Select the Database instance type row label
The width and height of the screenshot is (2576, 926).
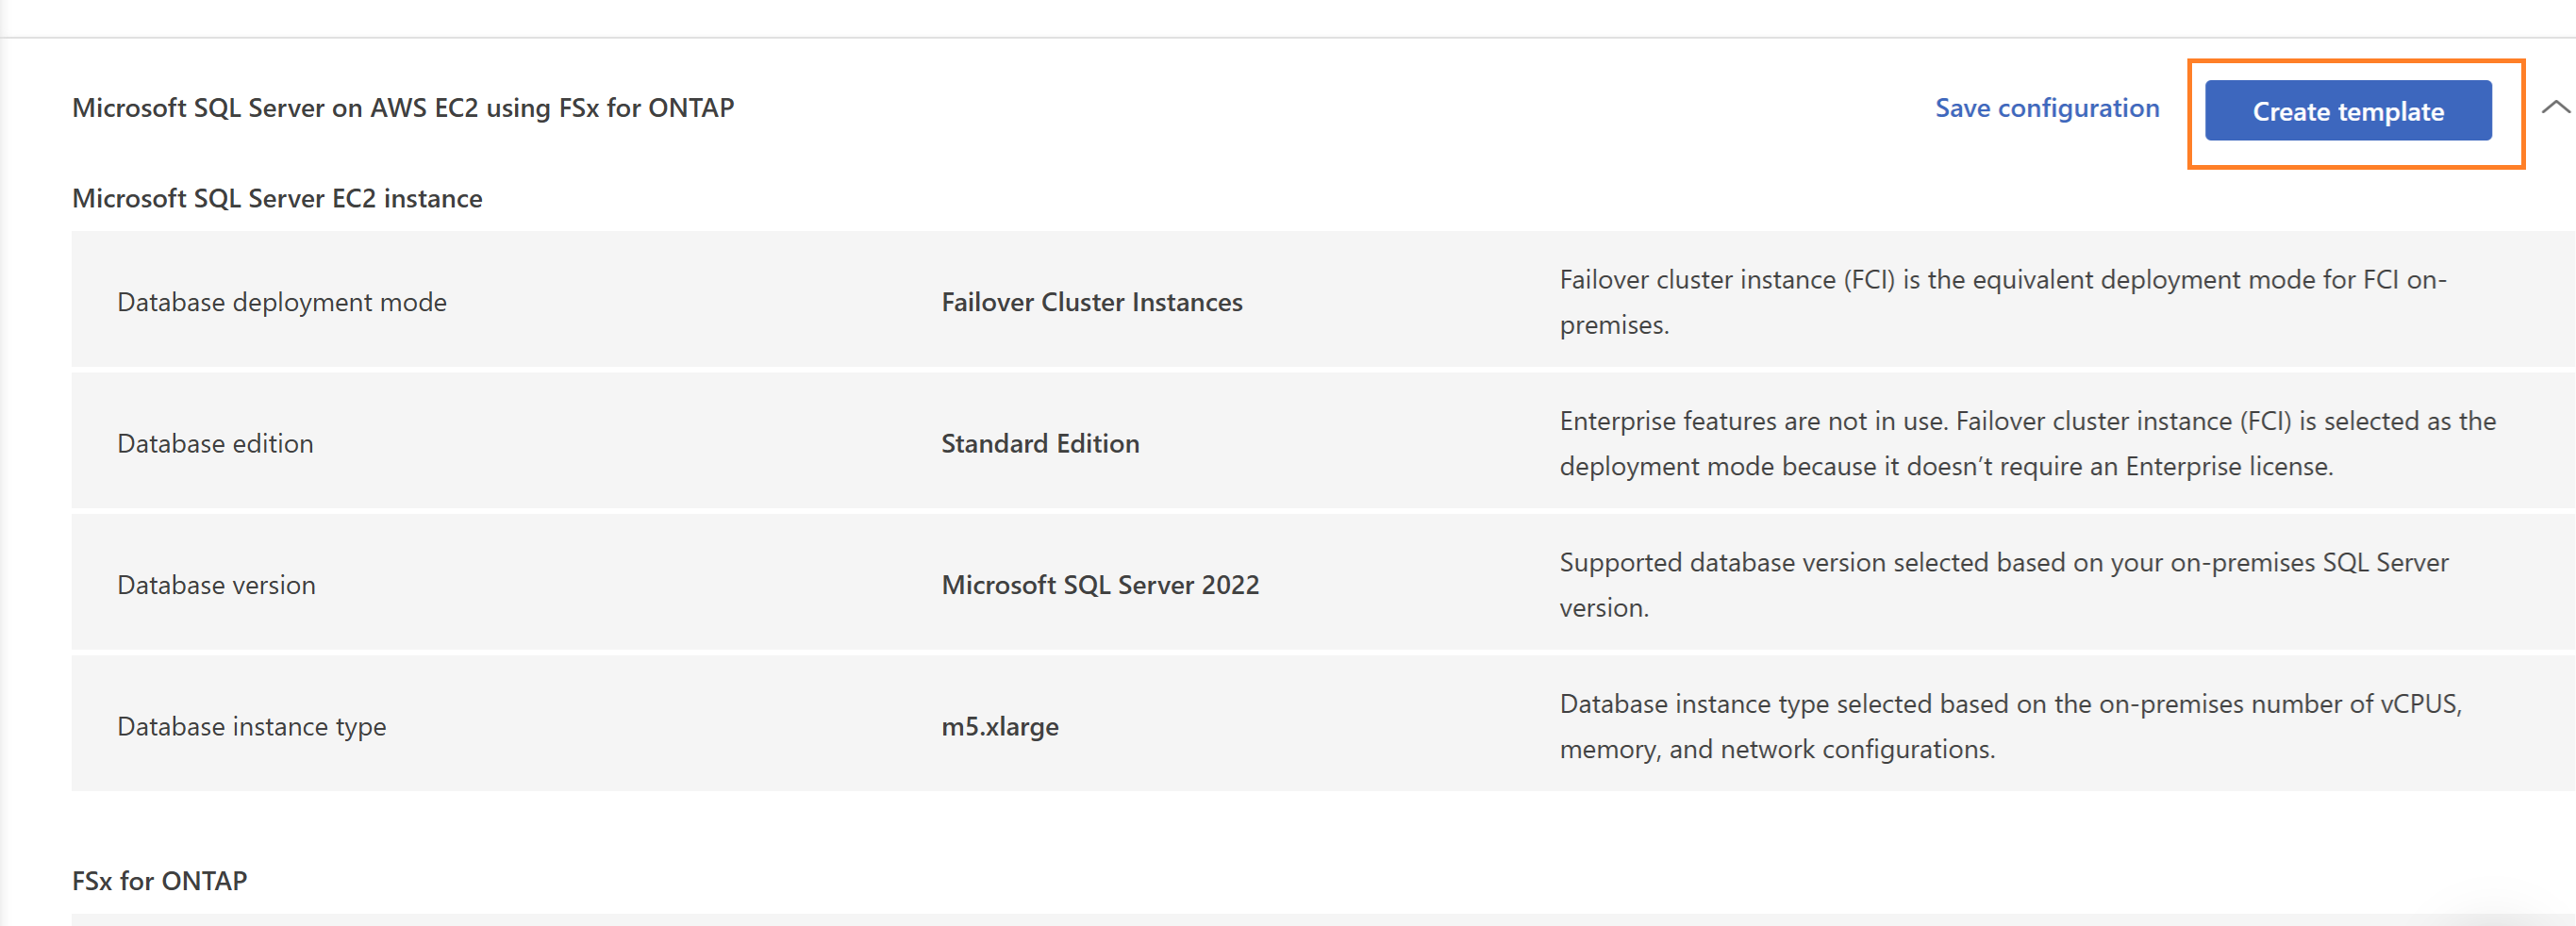click(x=251, y=727)
